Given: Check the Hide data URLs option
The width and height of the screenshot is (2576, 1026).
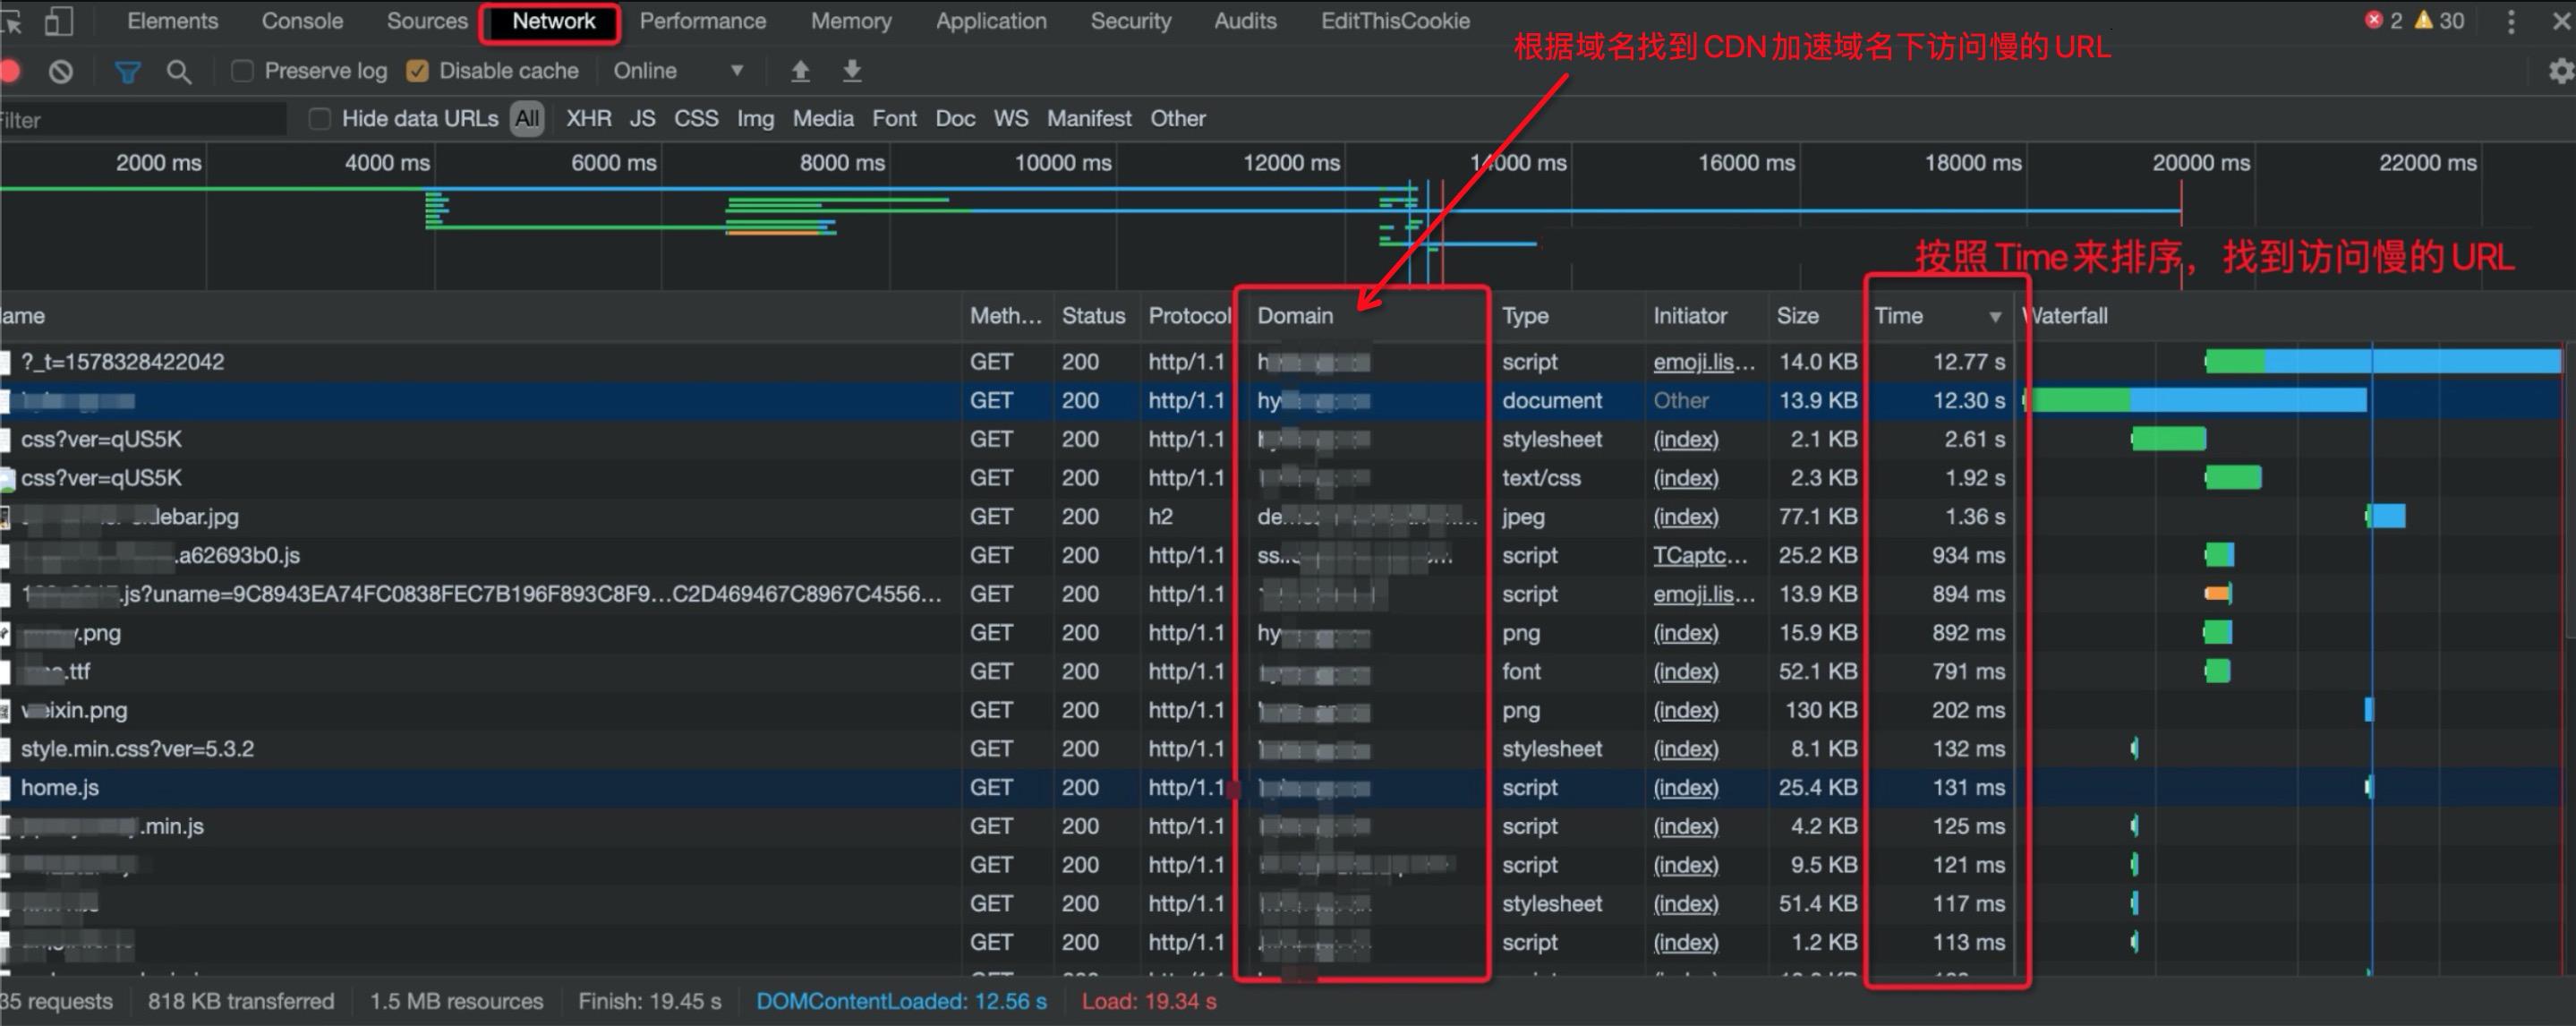Looking at the screenshot, I should (x=320, y=118).
